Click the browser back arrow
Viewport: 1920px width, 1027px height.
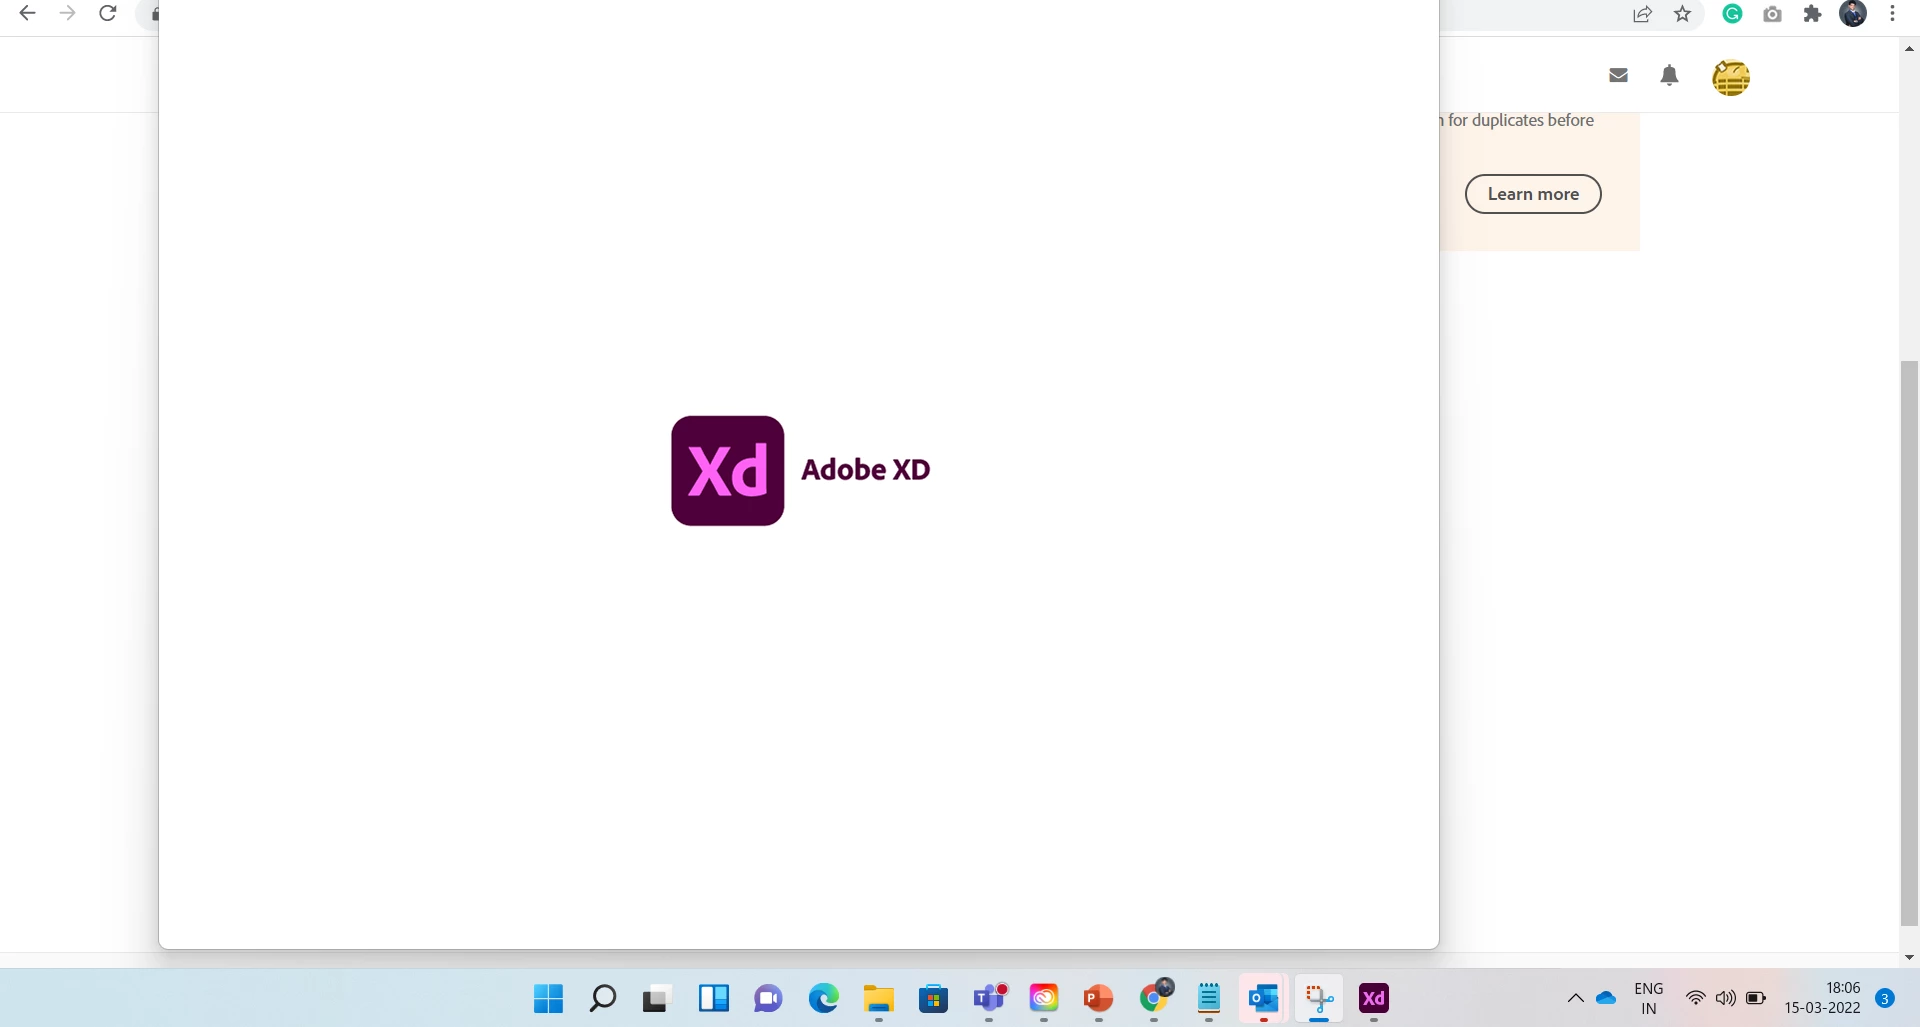[x=27, y=14]
